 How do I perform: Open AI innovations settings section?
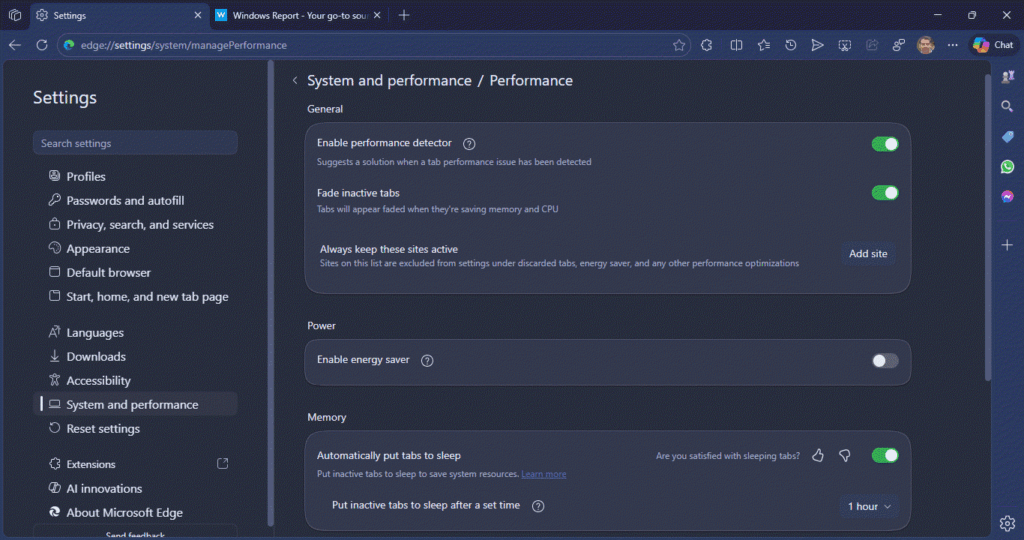click(x=135, y=488)
